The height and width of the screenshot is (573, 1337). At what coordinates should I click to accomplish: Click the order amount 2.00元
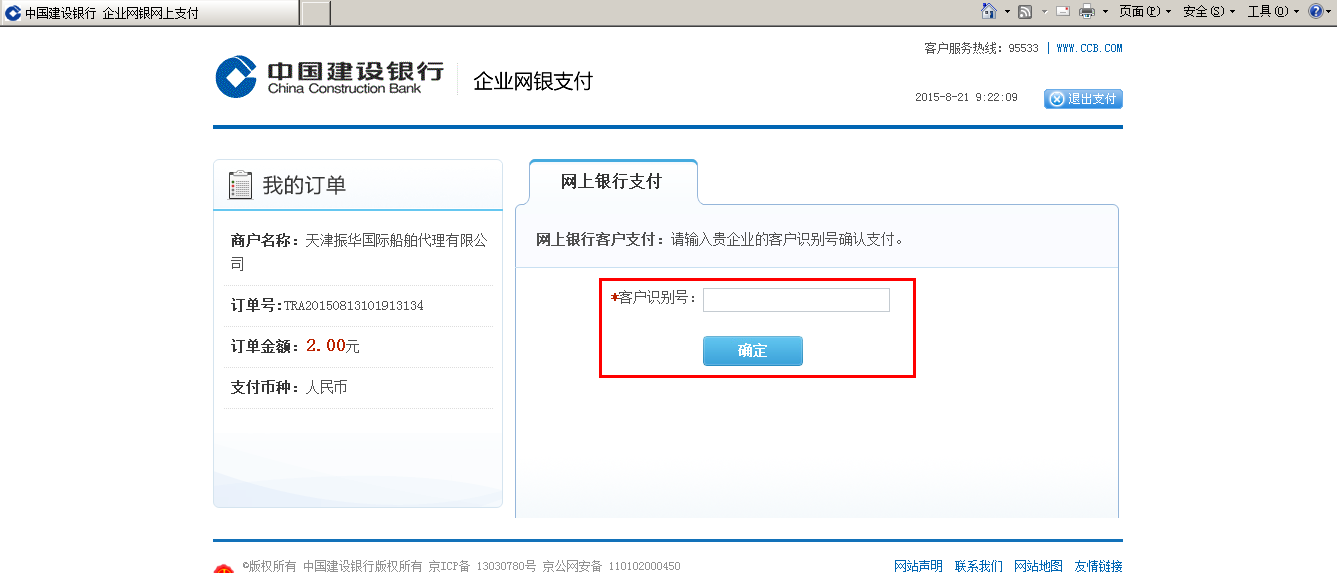332,346
